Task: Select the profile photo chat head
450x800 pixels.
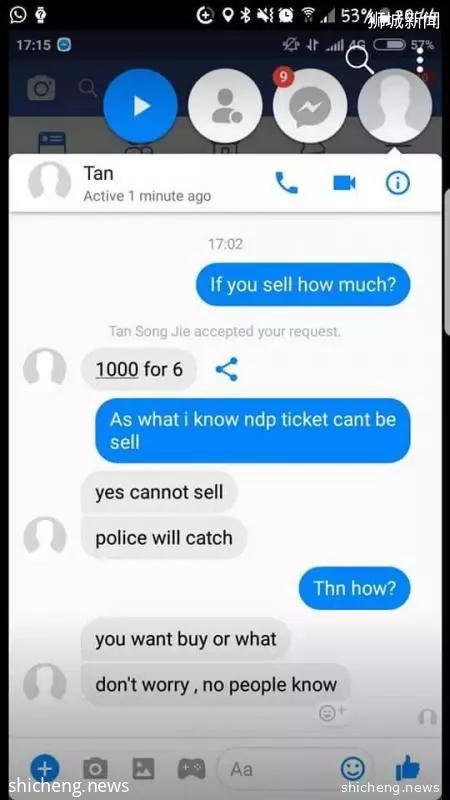Action: pyautogui.click(x=395, y=106)
